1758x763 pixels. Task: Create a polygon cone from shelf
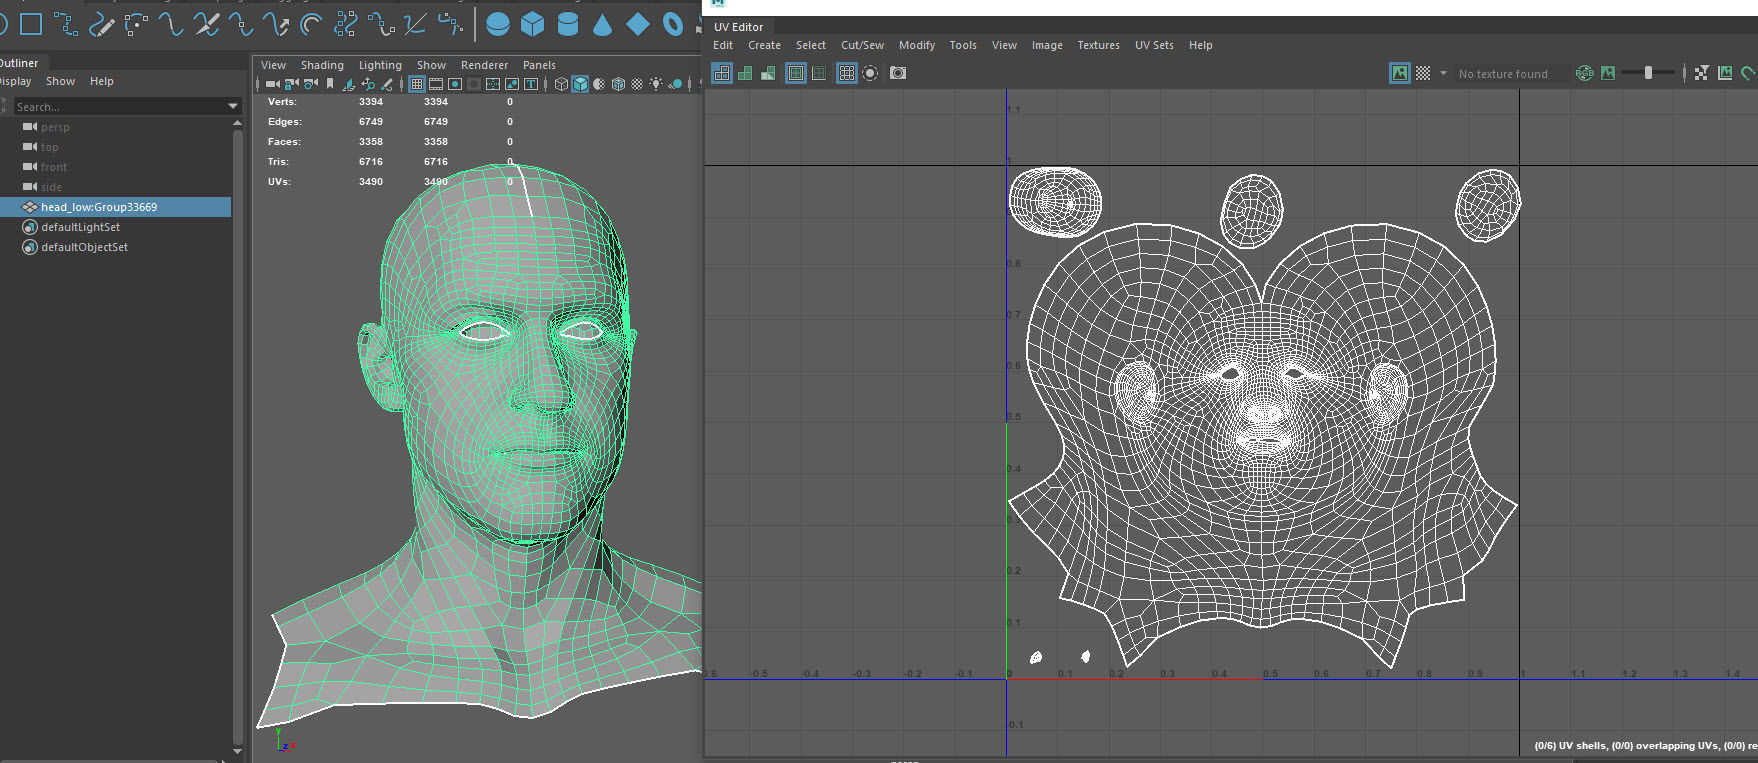tap(602, 25)
